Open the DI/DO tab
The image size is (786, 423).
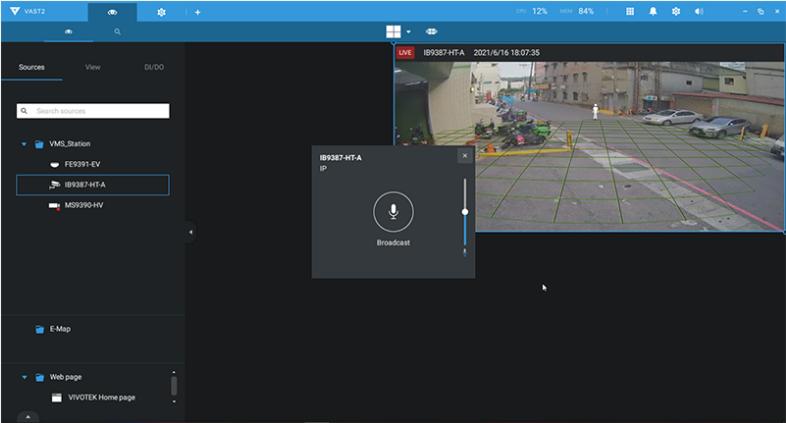pyautogui.click(x=154, y=67)
